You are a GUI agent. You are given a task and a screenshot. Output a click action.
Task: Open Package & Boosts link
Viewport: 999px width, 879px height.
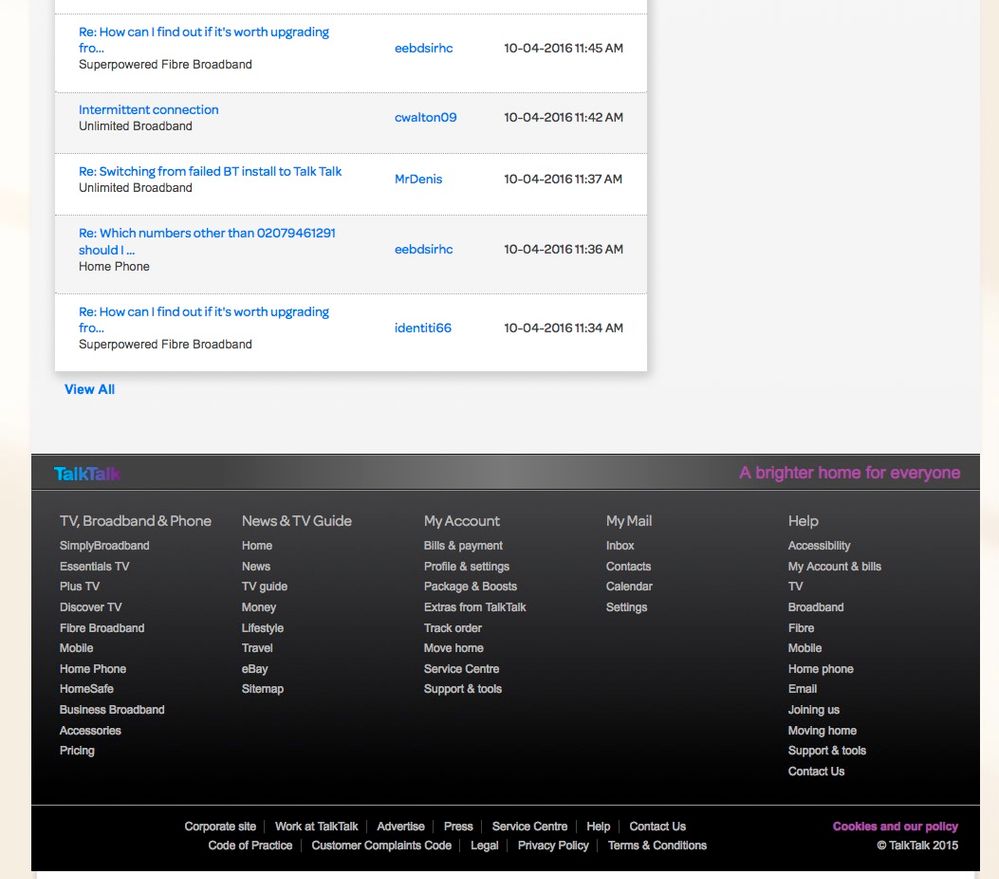click(x=471, y=587)
